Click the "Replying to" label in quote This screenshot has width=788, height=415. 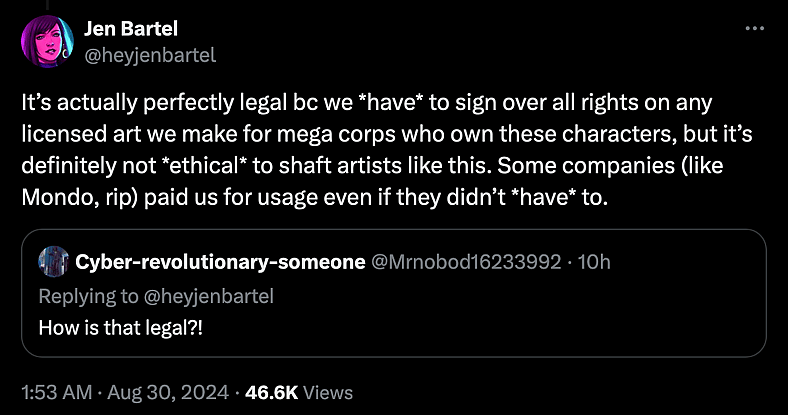88,296
